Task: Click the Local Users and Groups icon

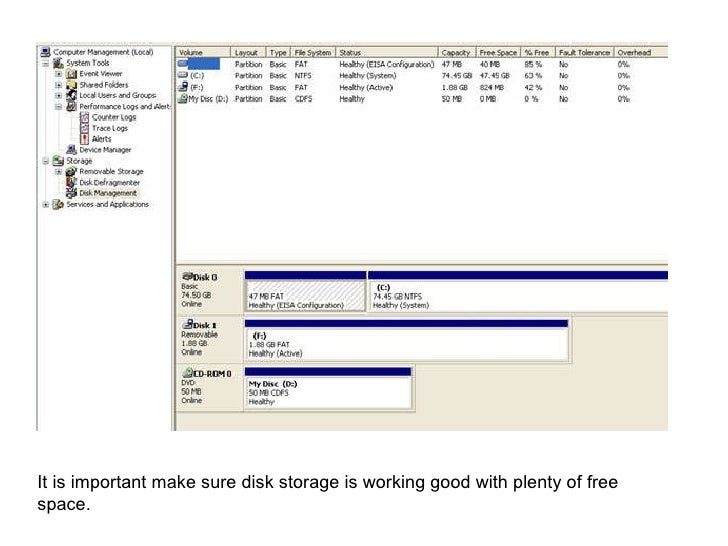Action: (x=72, y=95)
